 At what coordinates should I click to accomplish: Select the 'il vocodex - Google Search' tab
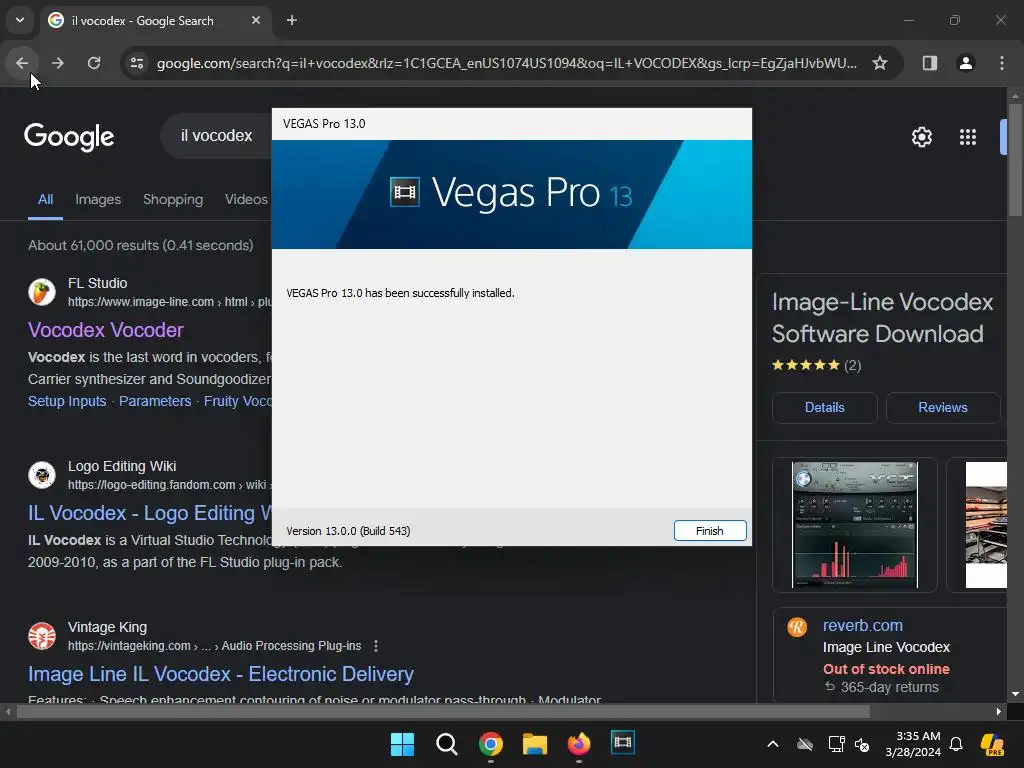click(x=155, y=21)
